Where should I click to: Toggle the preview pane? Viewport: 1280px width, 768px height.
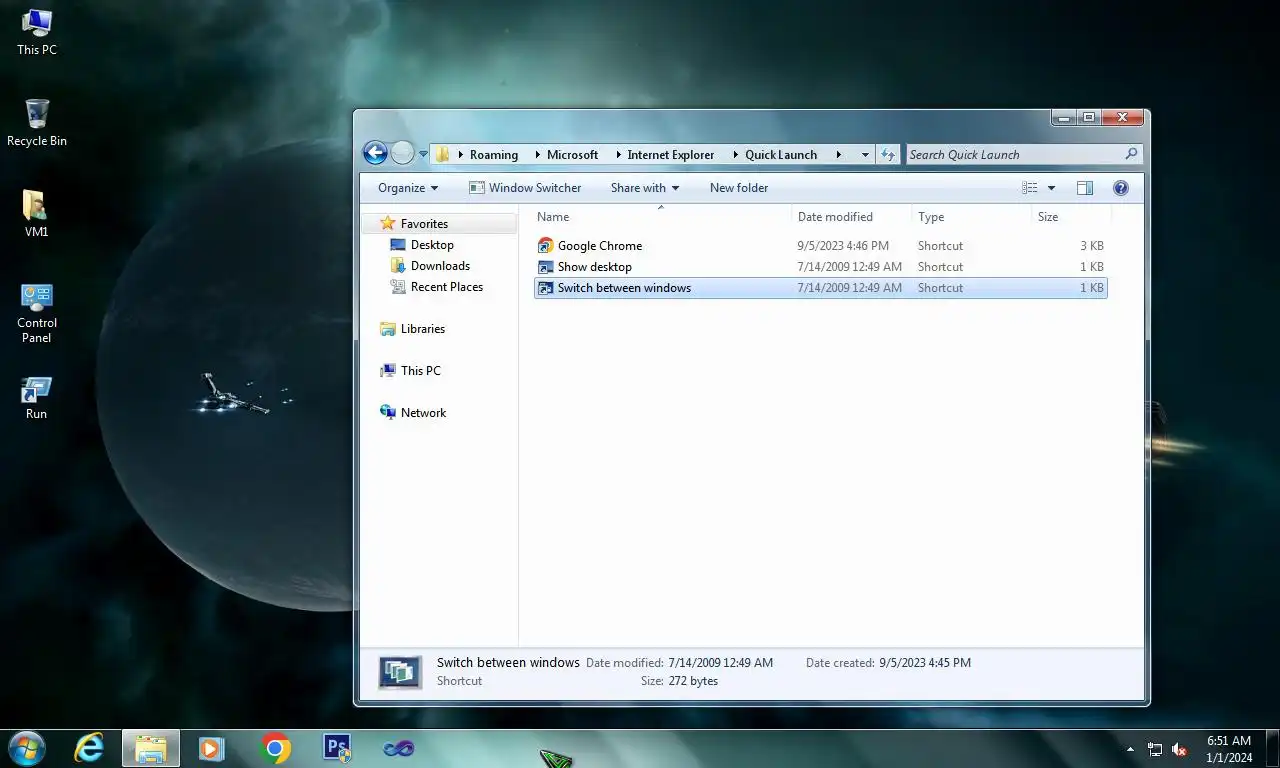1085,188
